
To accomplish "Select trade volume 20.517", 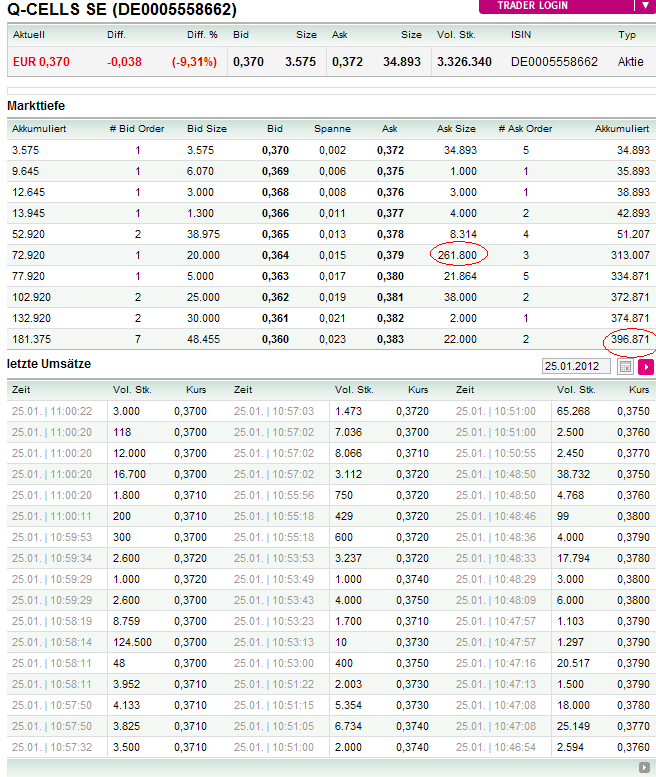I will click(x=573, y=664).
